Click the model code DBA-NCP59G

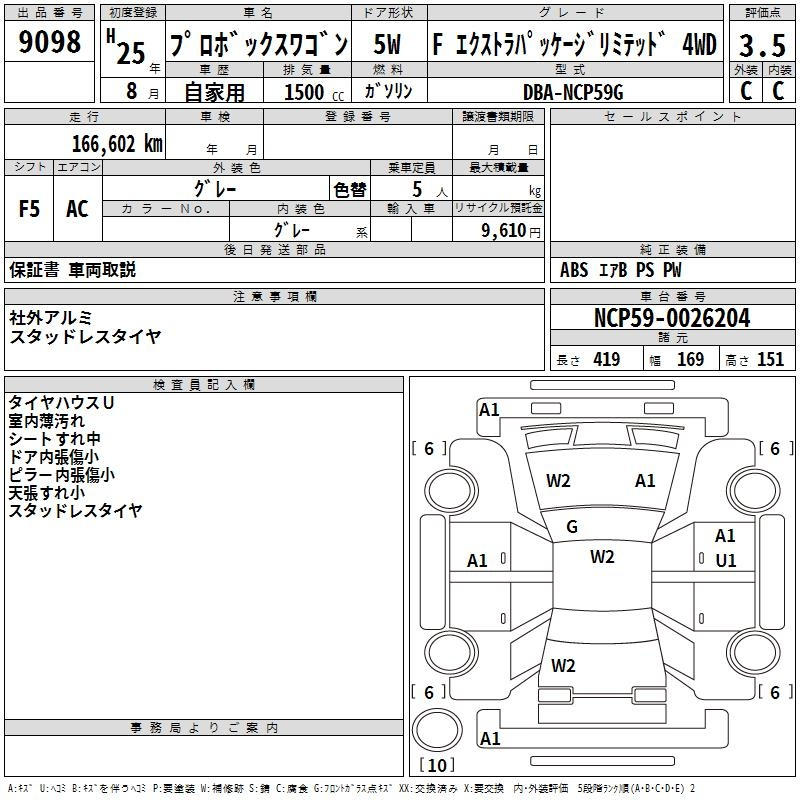click(x=572, y=91)
